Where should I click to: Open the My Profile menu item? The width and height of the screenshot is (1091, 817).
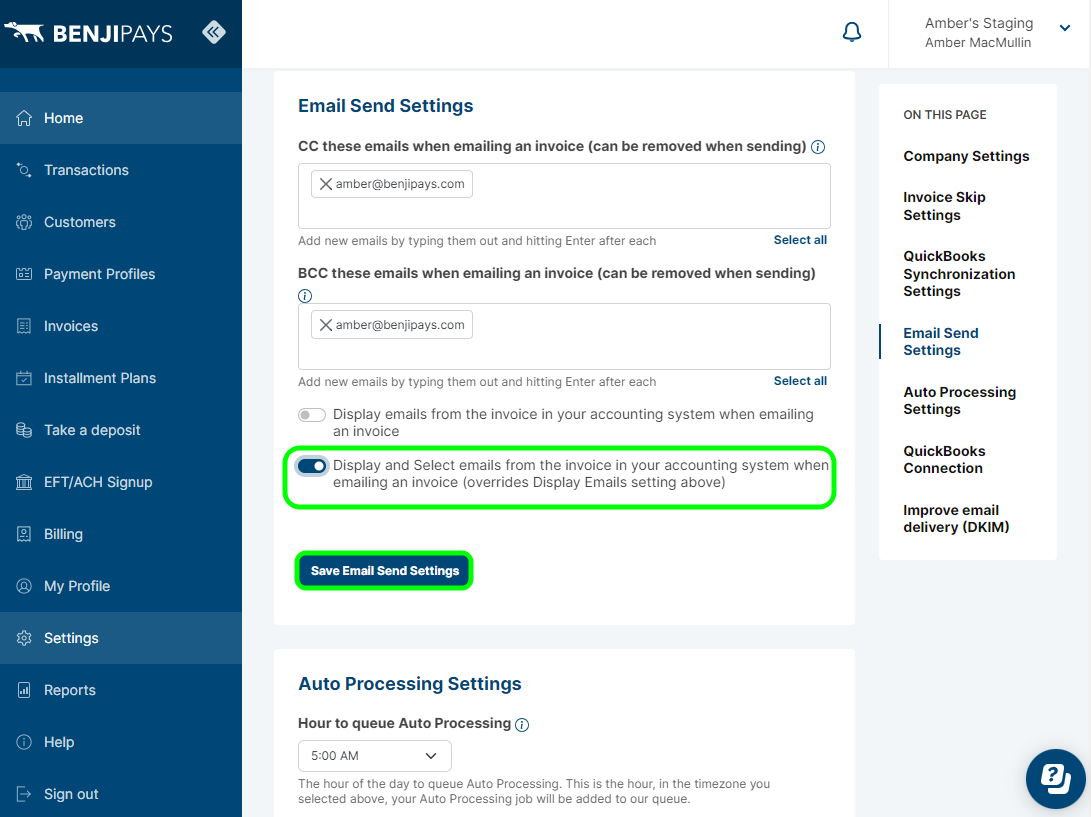(x=121, y=586)
